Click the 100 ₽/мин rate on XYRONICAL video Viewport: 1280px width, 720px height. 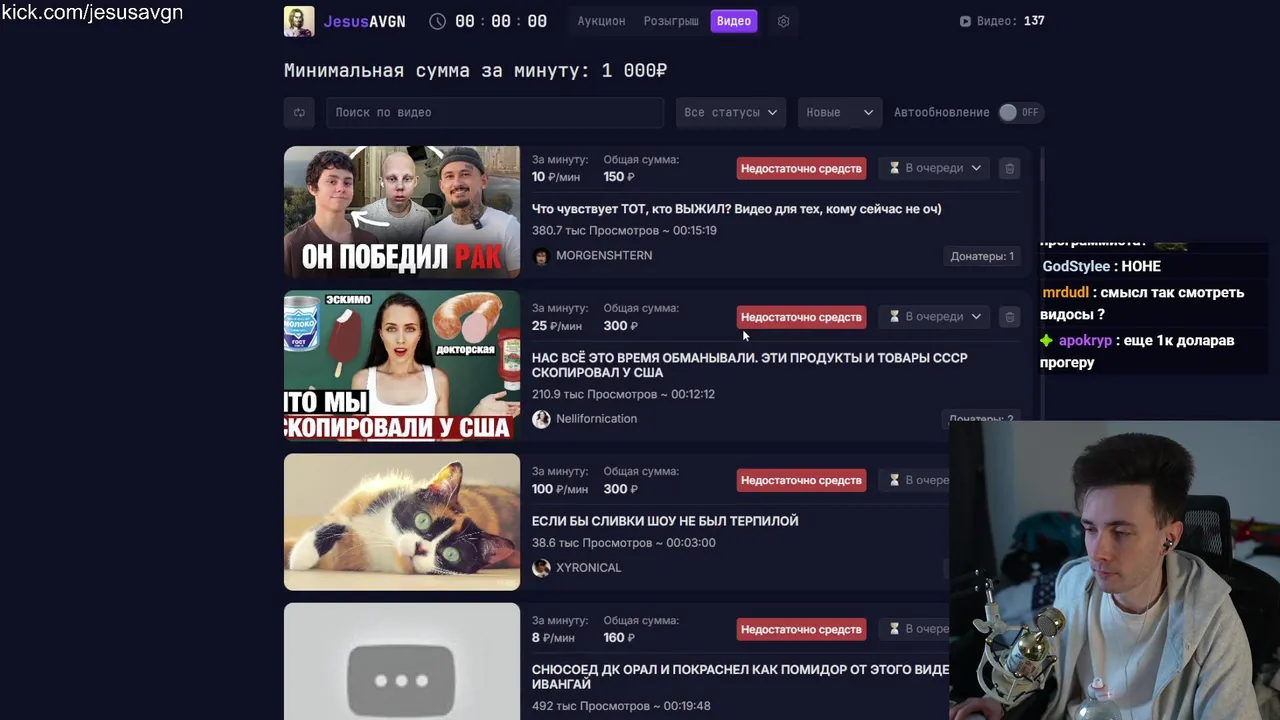coord(560,489)
